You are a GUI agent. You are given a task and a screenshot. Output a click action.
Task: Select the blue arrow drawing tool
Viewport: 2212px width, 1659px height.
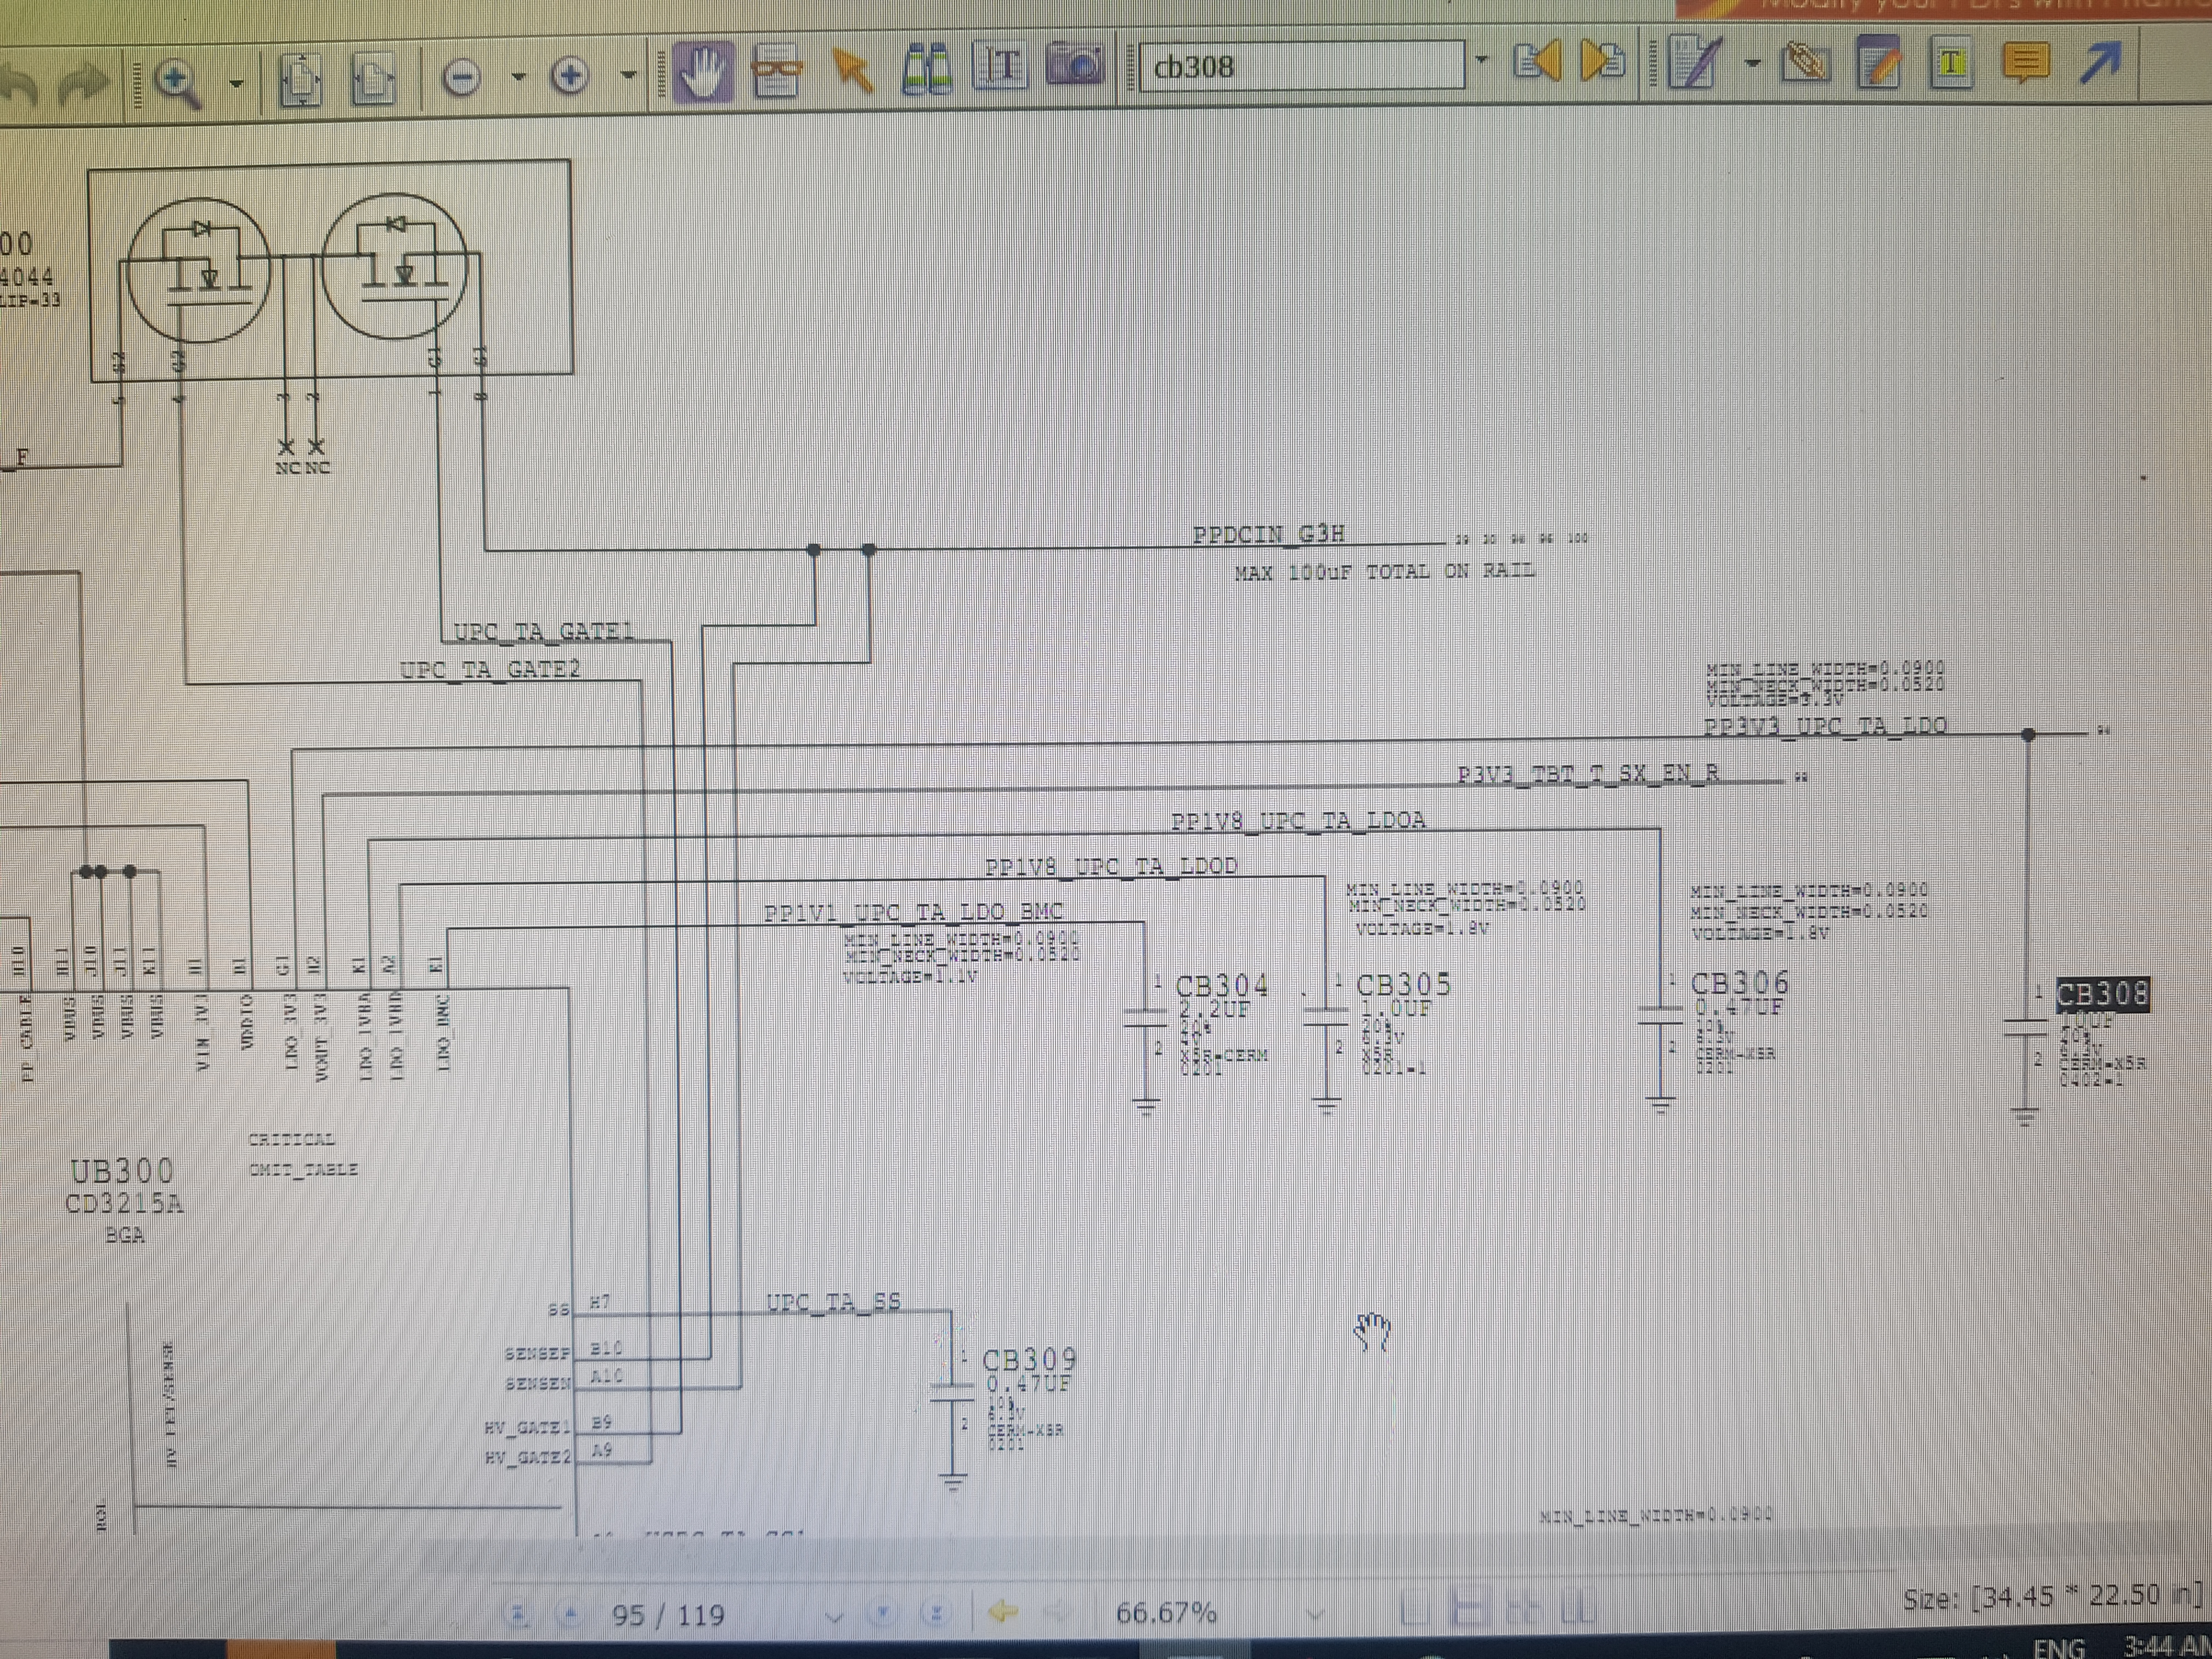pyautogui.click(x=2100, y=62)
